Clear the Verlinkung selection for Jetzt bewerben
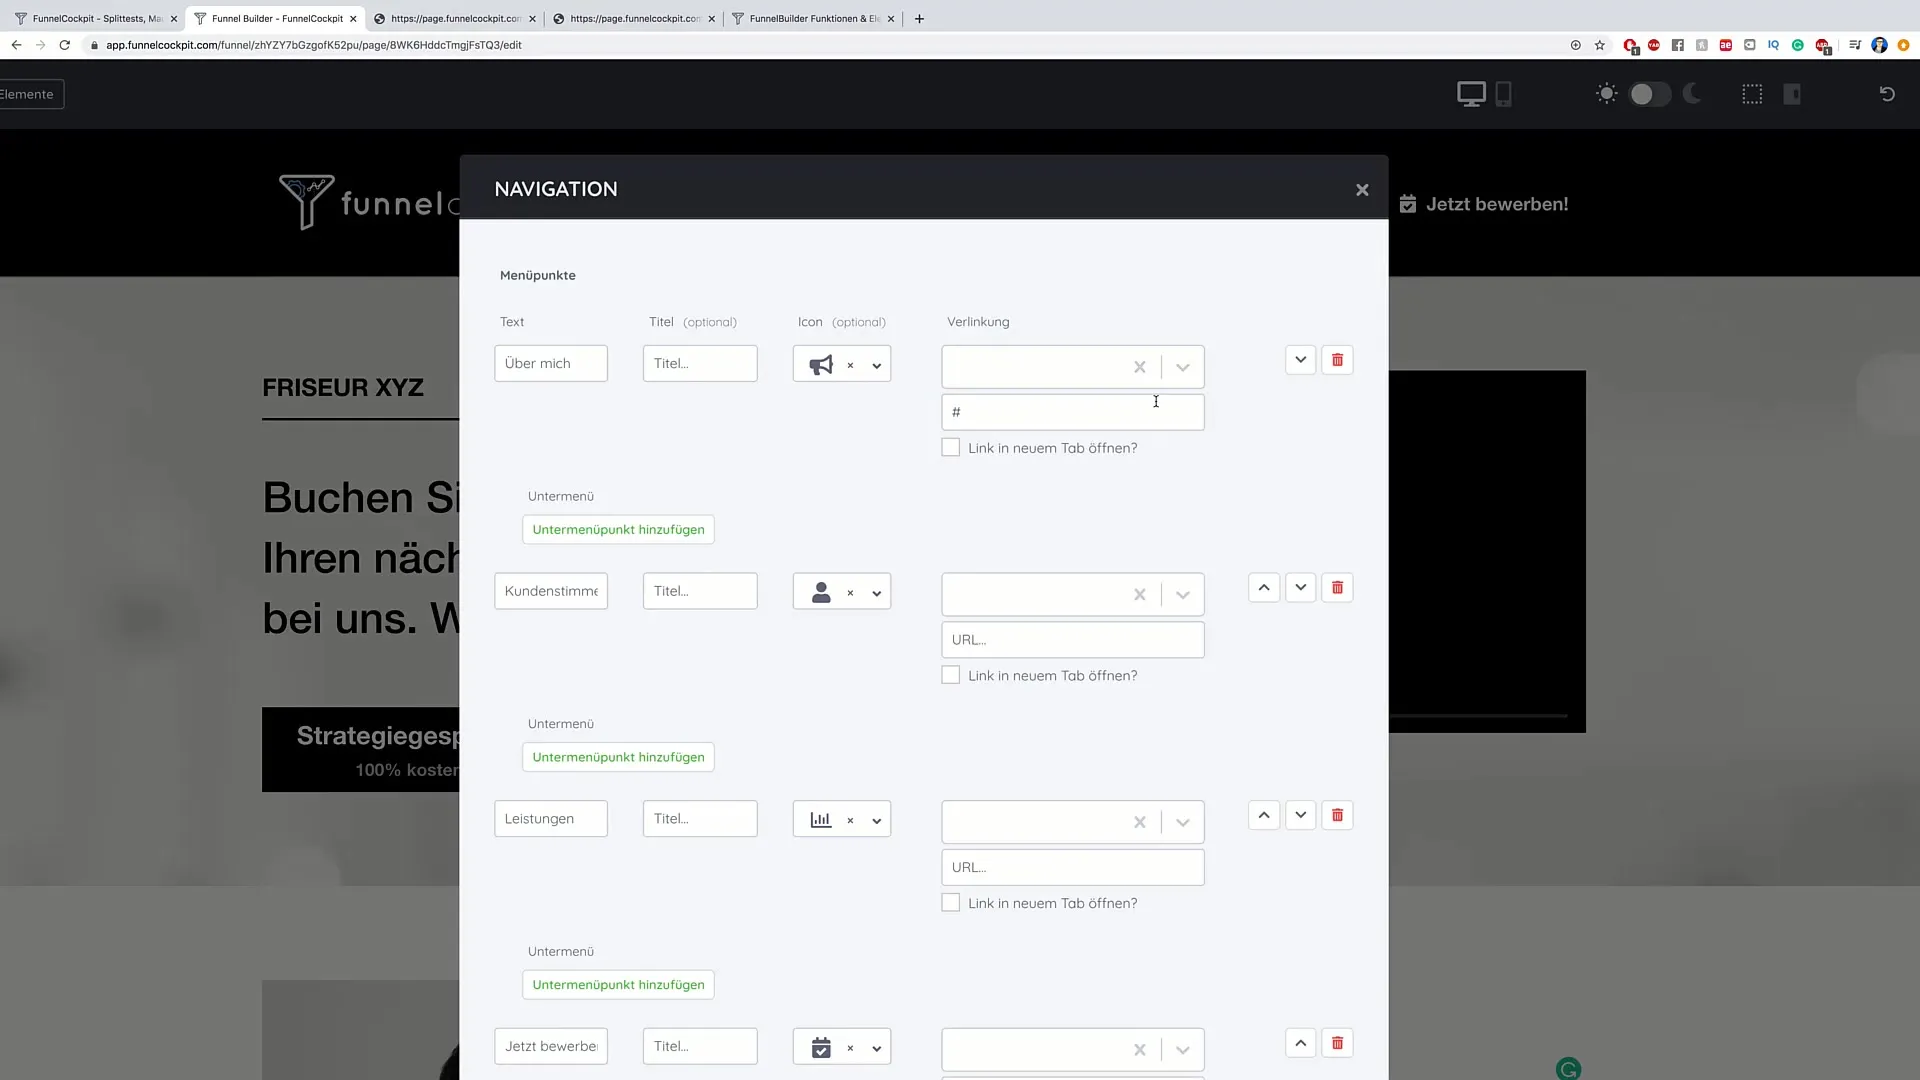The height and width of the screenshot is (1080, 1920). [1139, 1050]
